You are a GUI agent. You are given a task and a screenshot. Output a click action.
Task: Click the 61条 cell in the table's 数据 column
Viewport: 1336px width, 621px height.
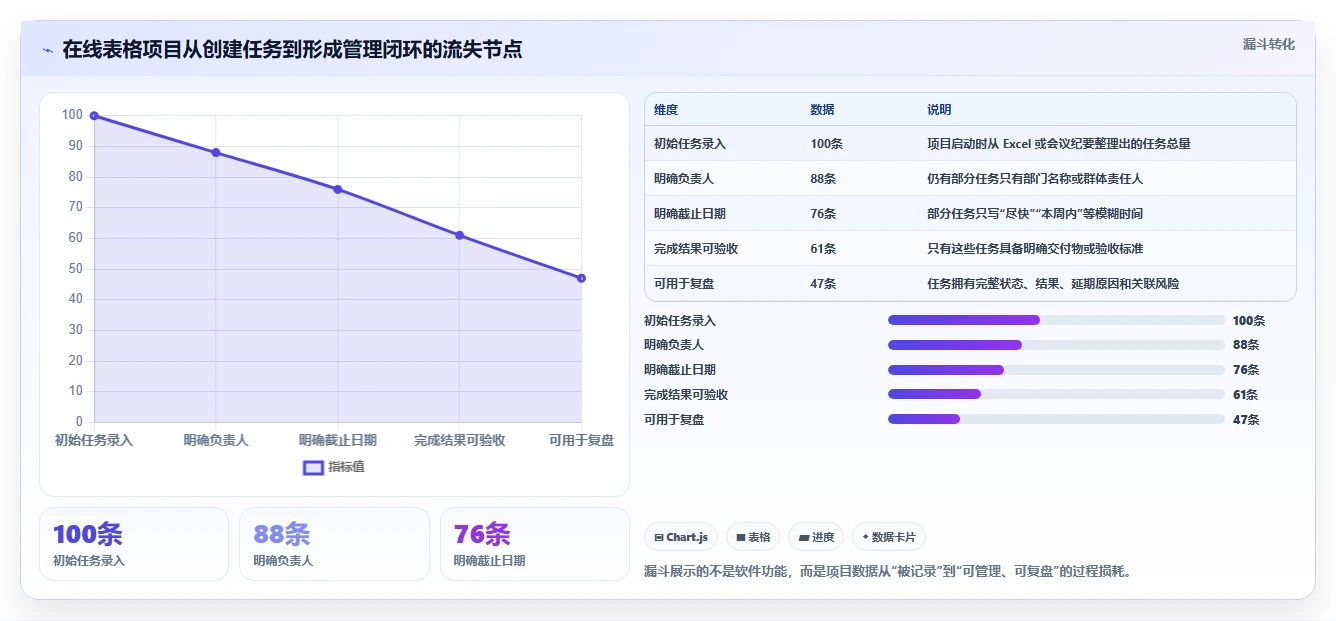[823, 249]
